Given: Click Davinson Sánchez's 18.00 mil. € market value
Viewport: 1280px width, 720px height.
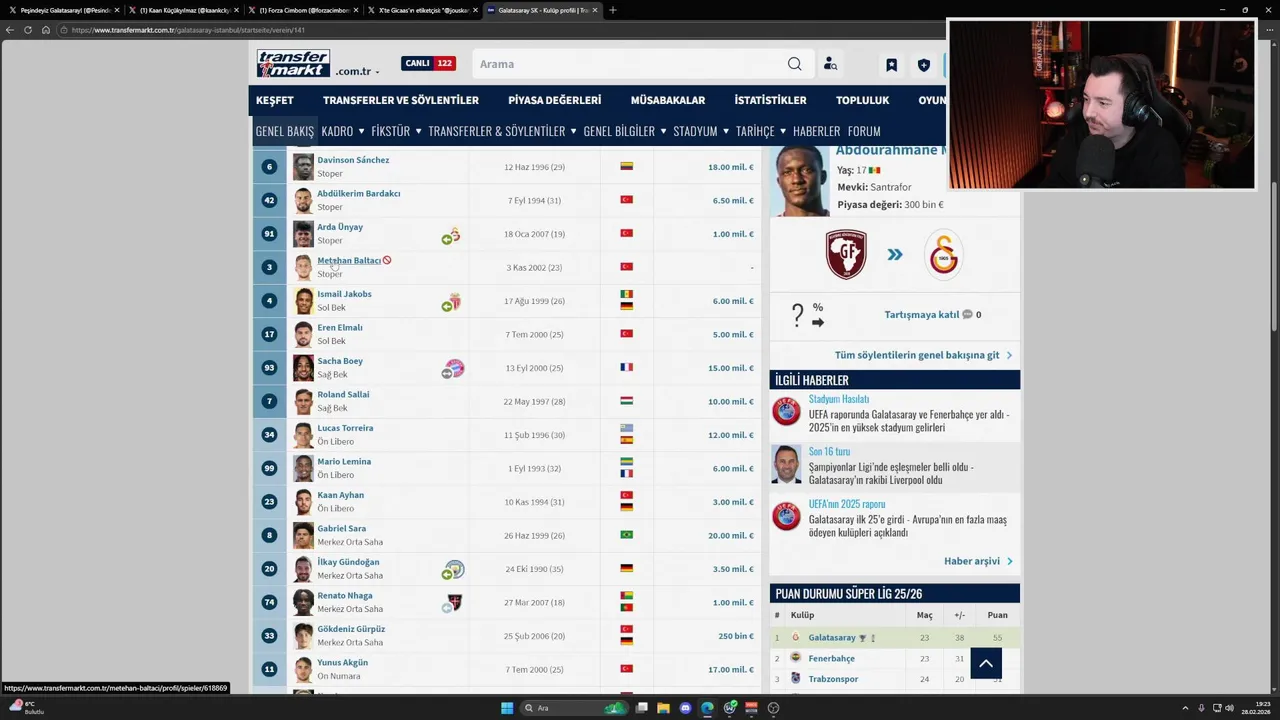Looking at the screenshot, I should coord(730,167).
